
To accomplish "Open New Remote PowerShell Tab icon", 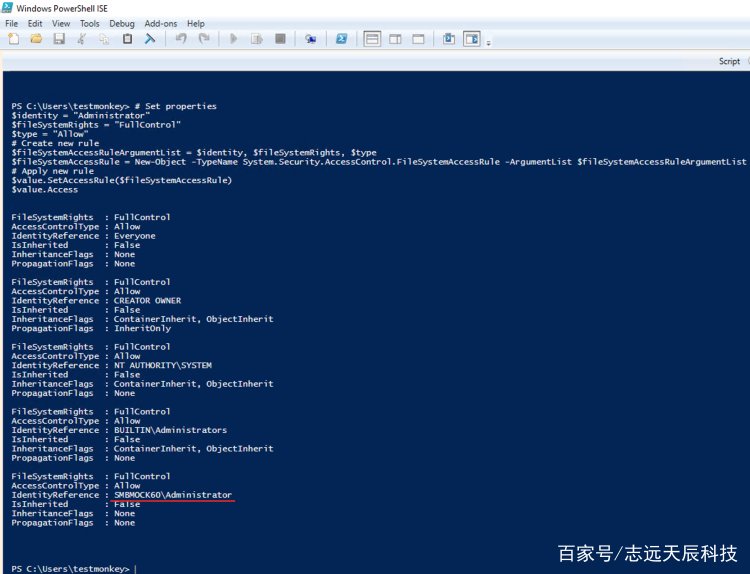I will pyautogui.click(x=311, y=39).
